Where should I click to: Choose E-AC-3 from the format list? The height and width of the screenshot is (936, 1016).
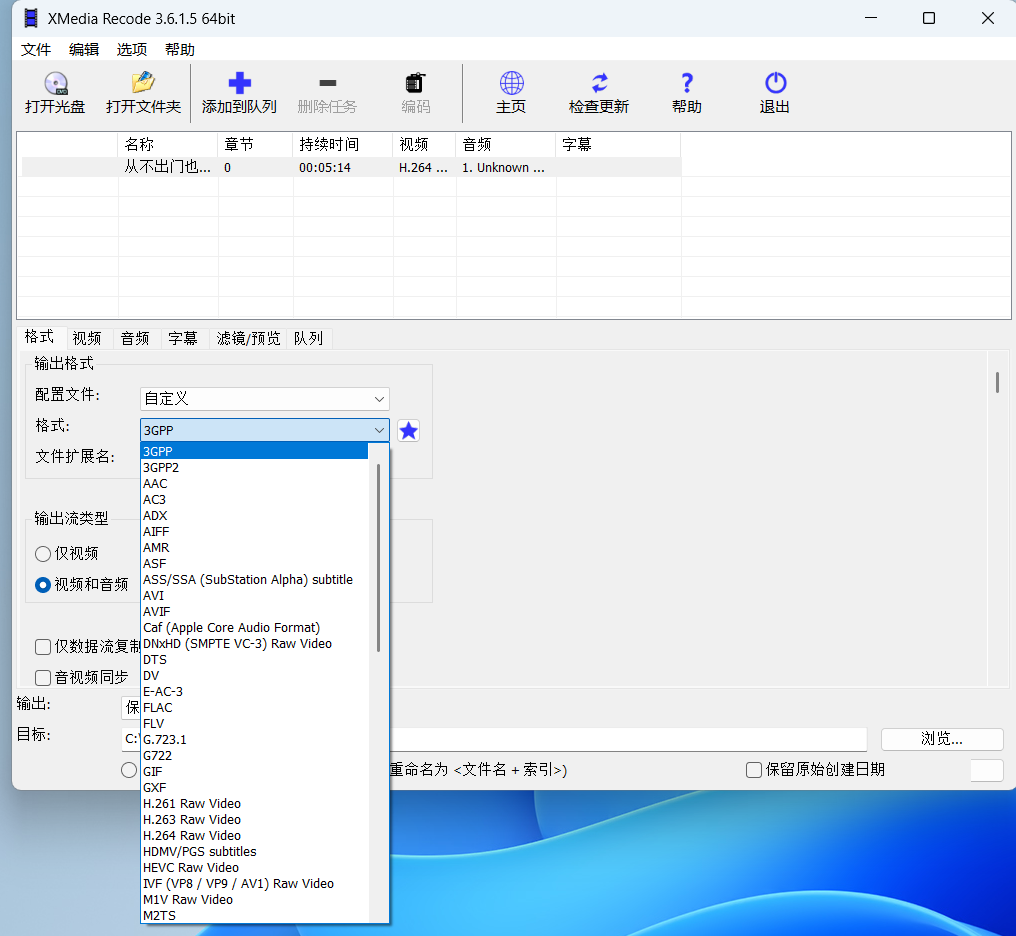[x=255, y=691]
